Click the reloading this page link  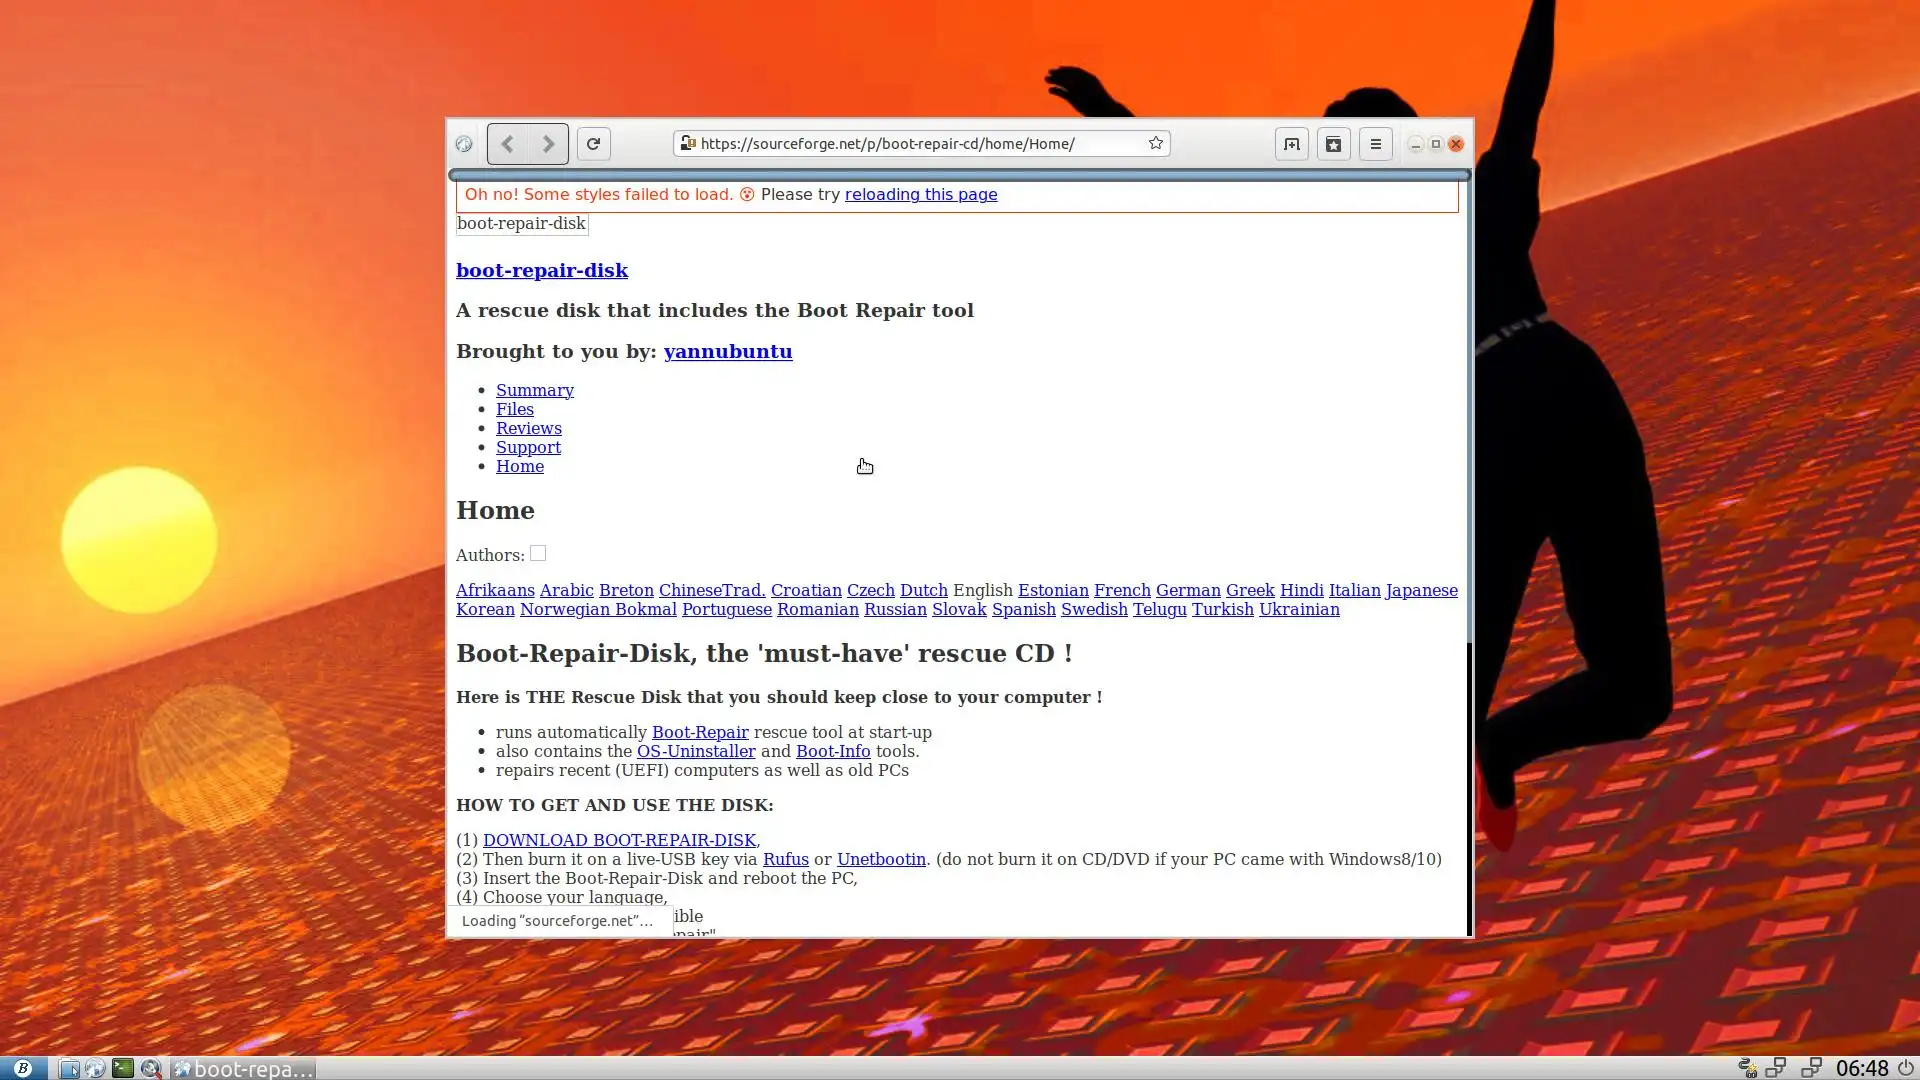(921, 194)
